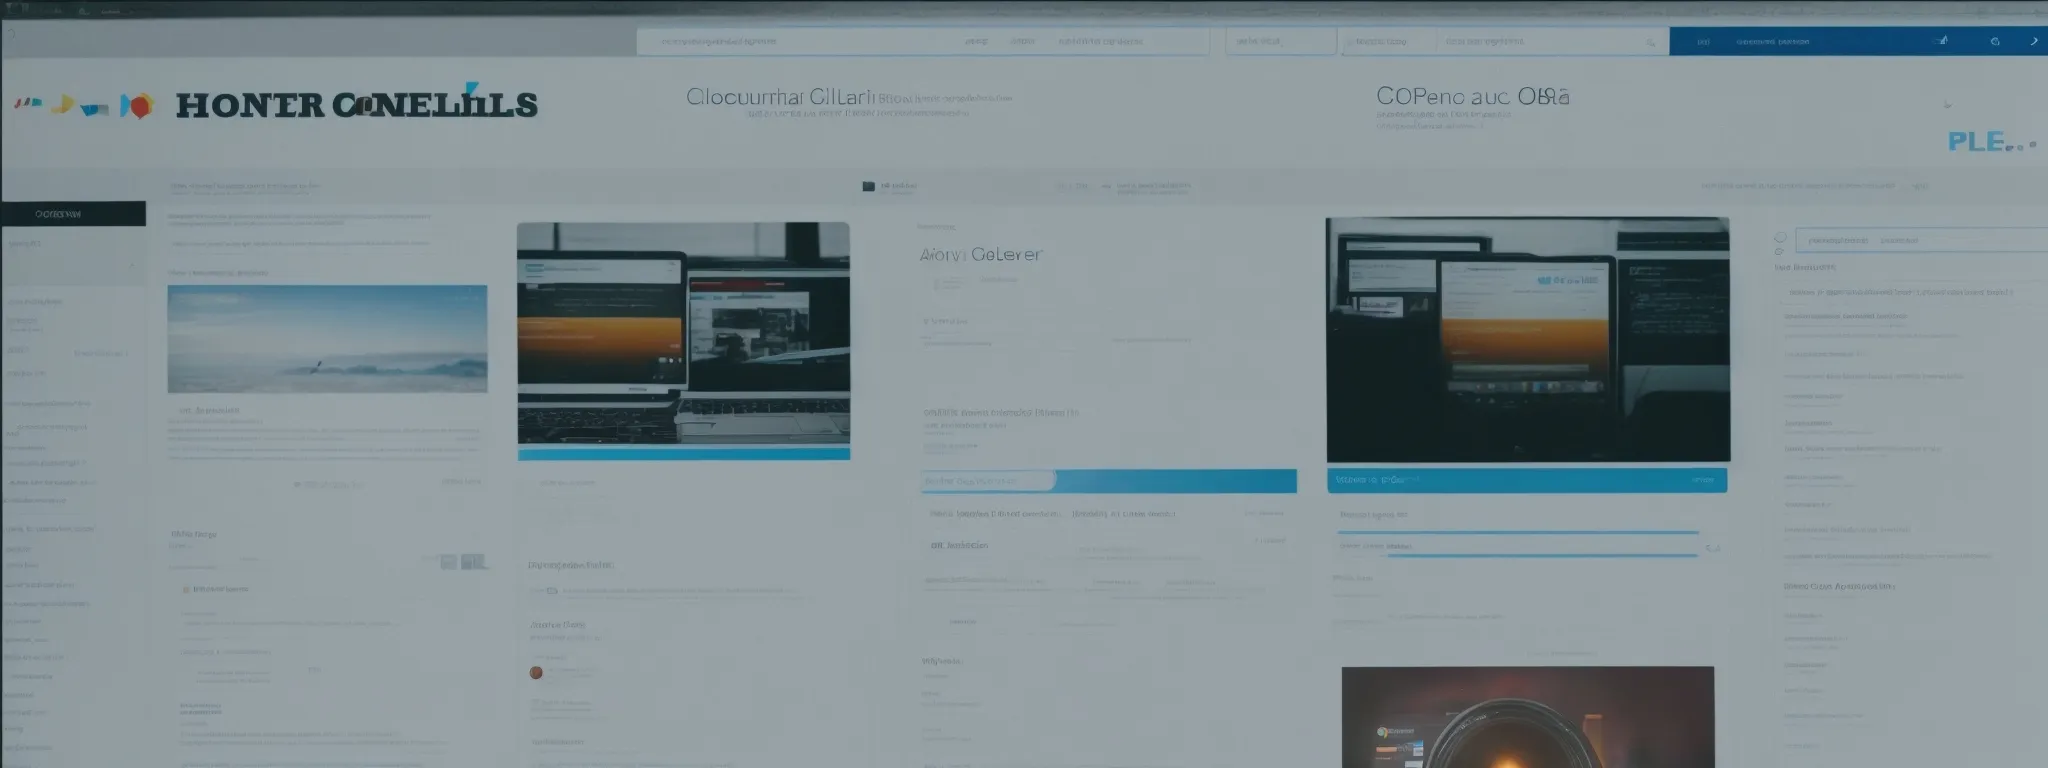Viewport: 2048px width, 768px height.
Task: Select the lower radio circle beside right input
Action: coord(1780,251)
